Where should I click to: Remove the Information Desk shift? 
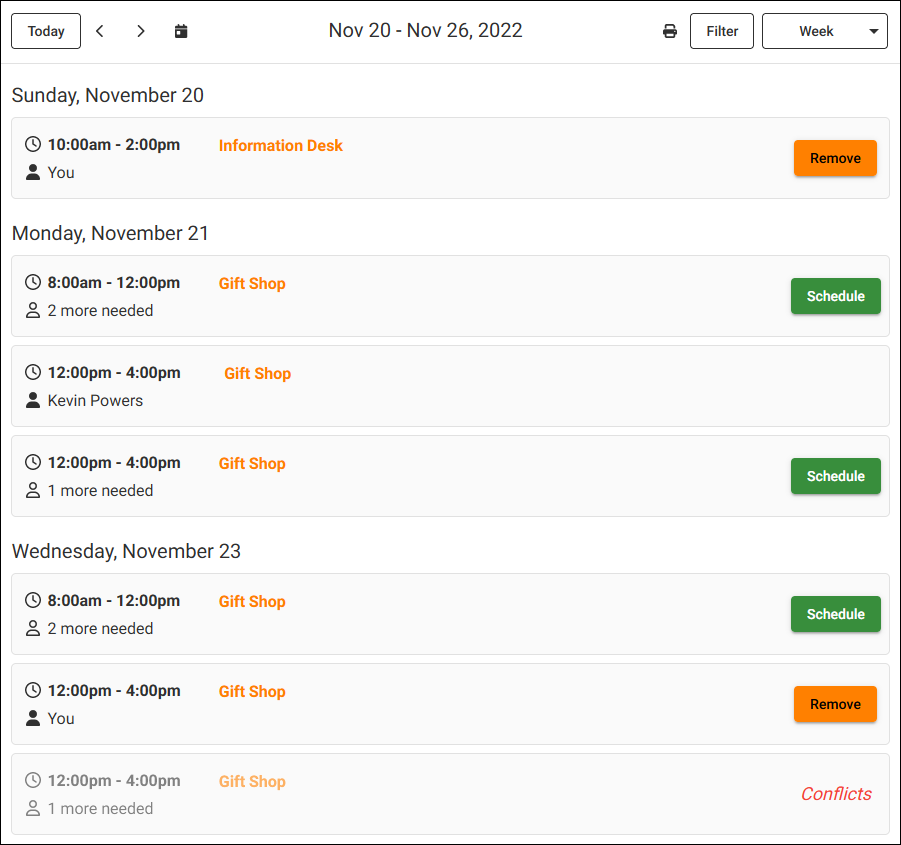835,158
